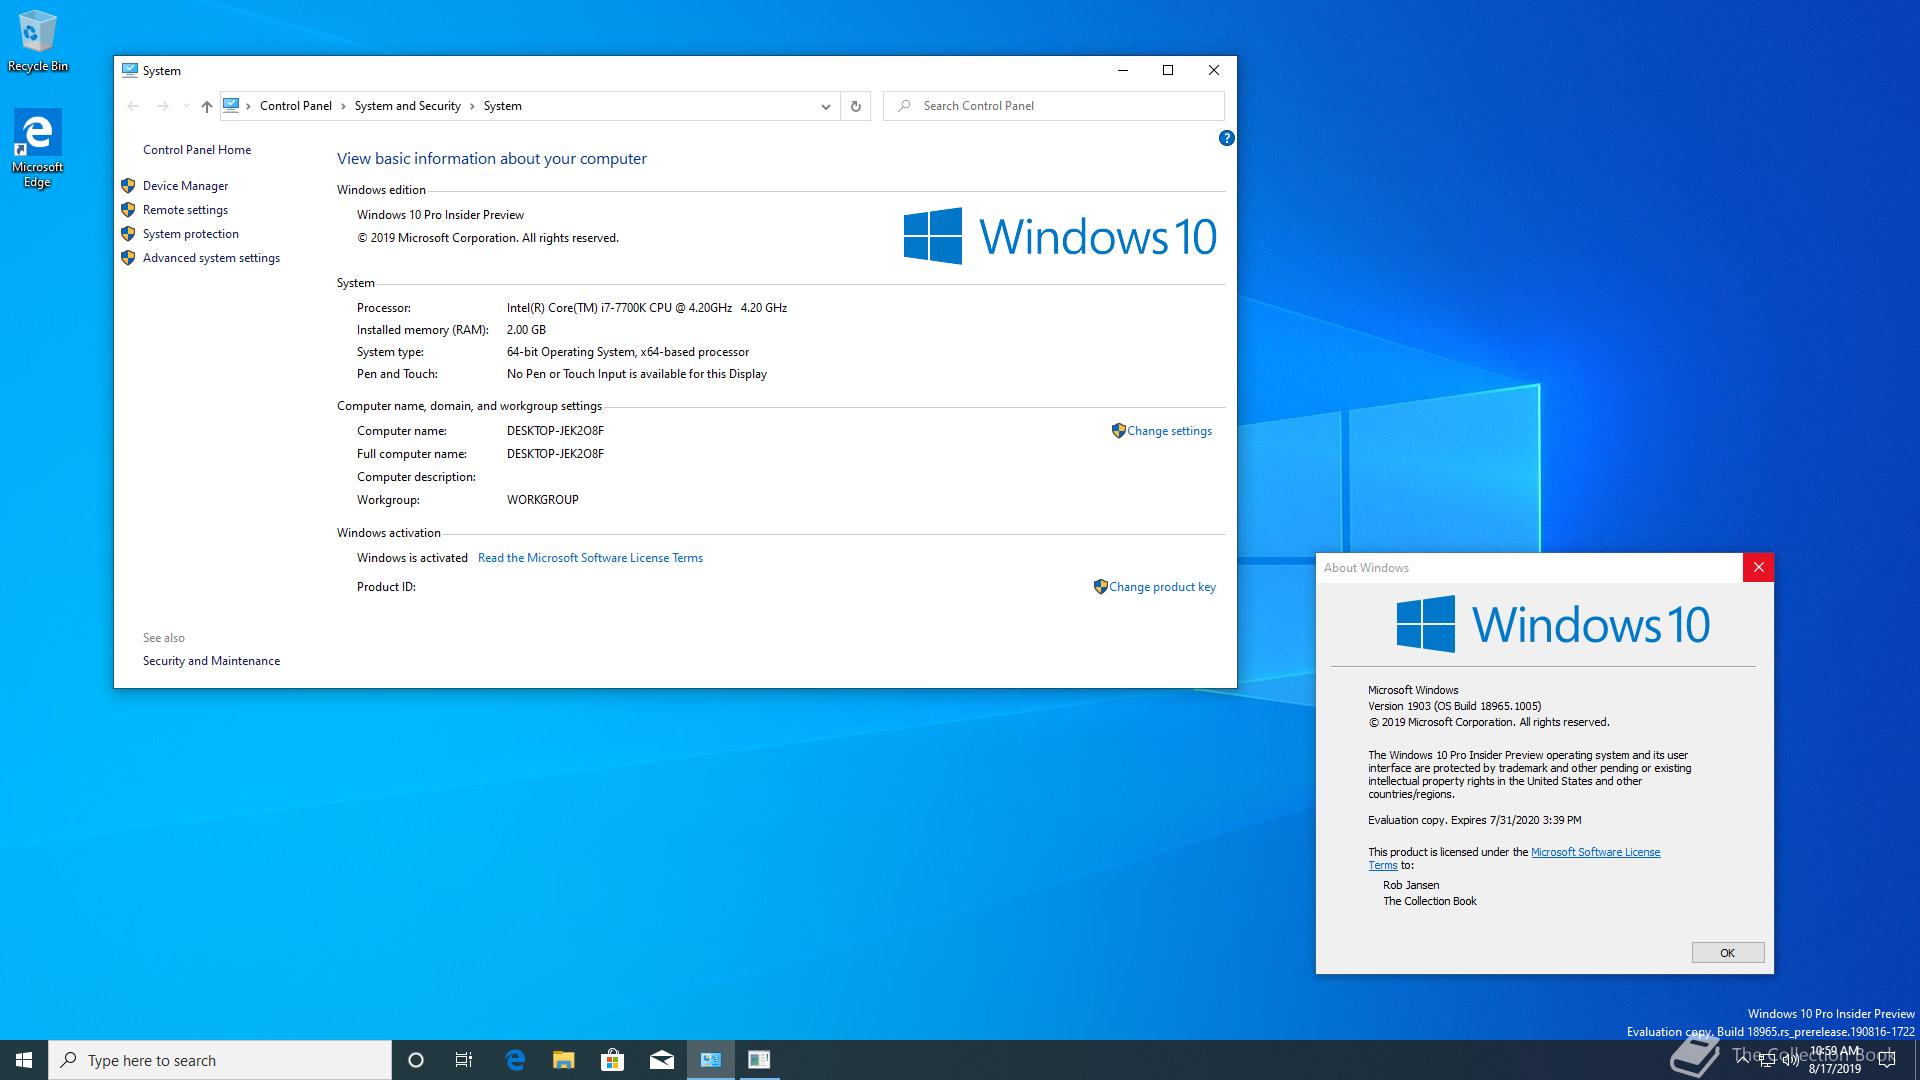Image resolution: width=1920 pixels, height=1080 pixels.
Task: Navigate to System and Security breadcrumb
Action: (x=407, y=105)
